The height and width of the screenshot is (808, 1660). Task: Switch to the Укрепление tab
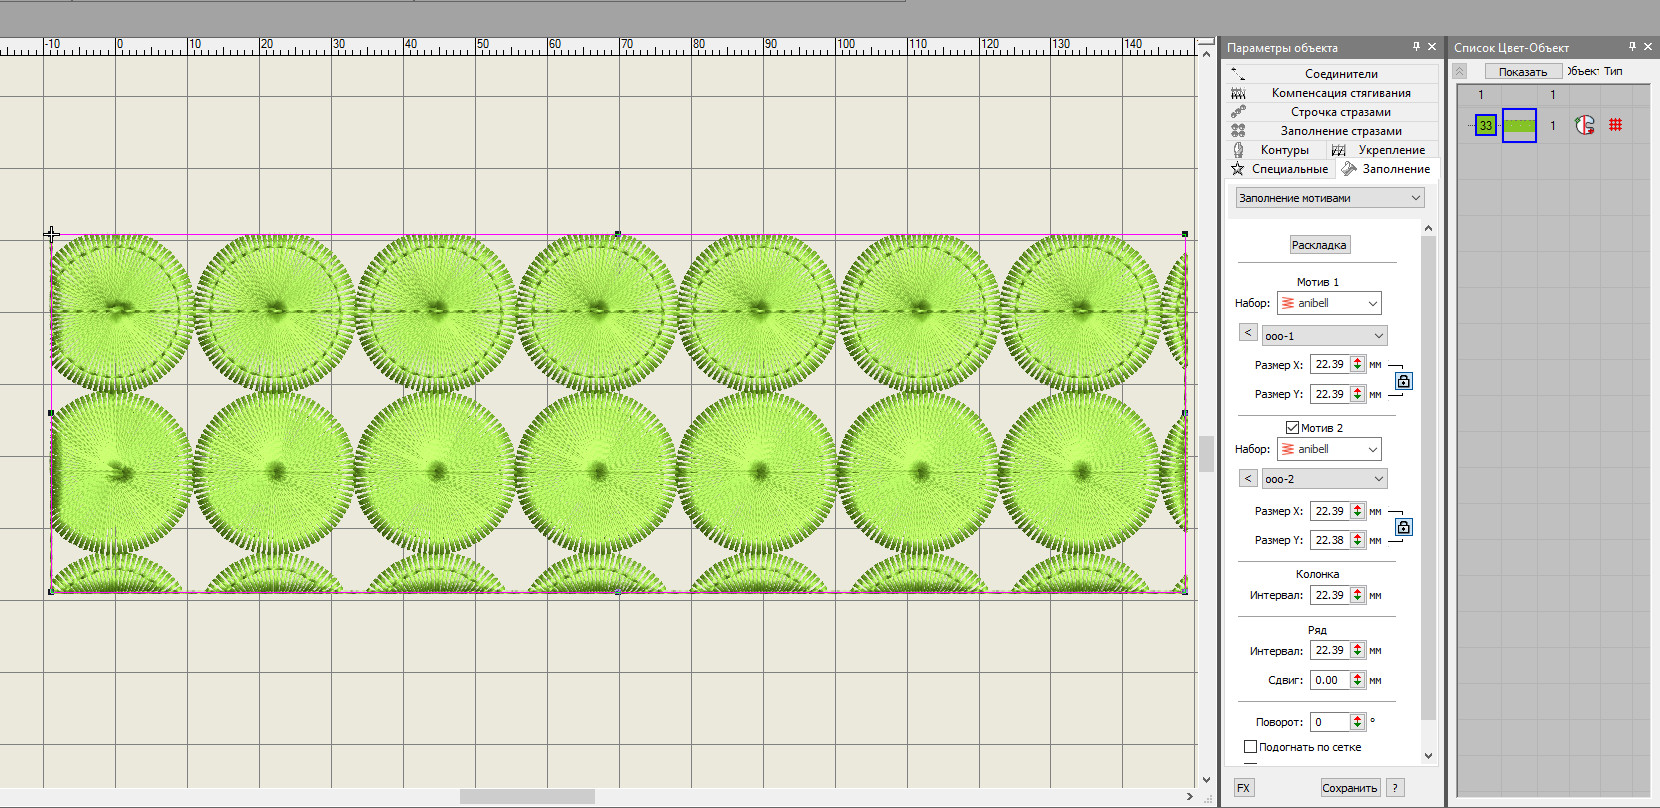click(x=1383, y=149)
